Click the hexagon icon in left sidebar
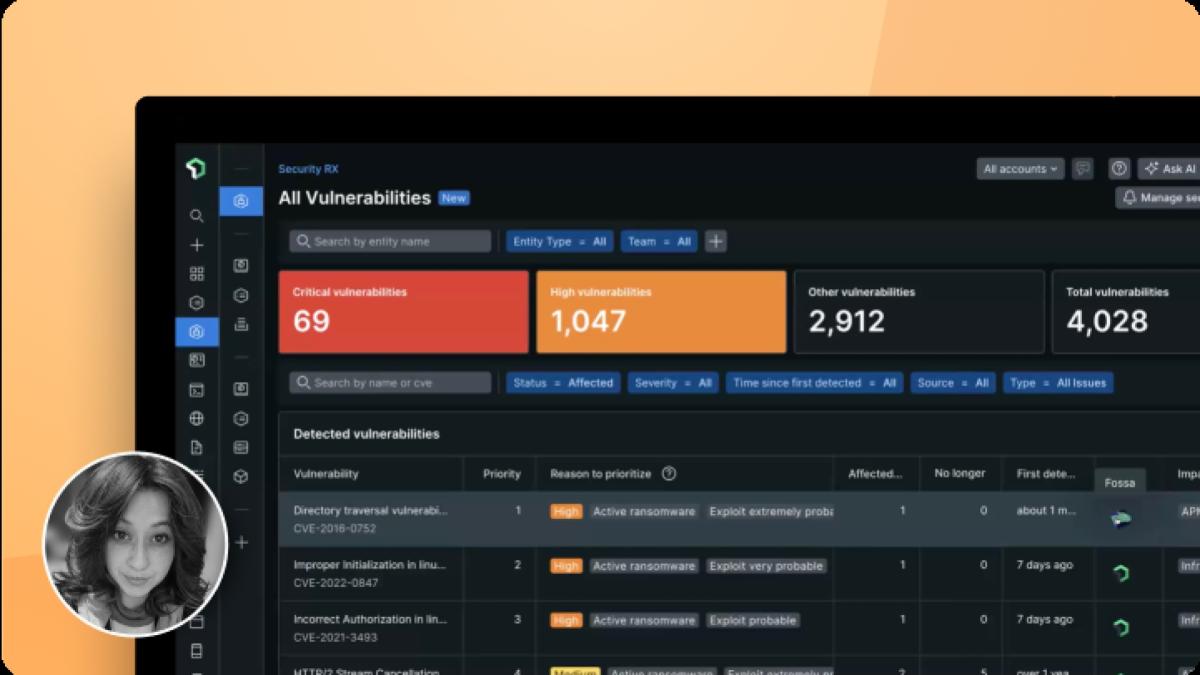 pyautogui.click(x=197, y=303)
